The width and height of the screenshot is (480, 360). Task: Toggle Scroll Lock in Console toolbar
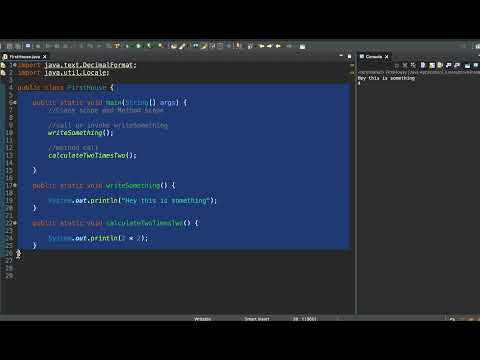(x=432, y=65)
